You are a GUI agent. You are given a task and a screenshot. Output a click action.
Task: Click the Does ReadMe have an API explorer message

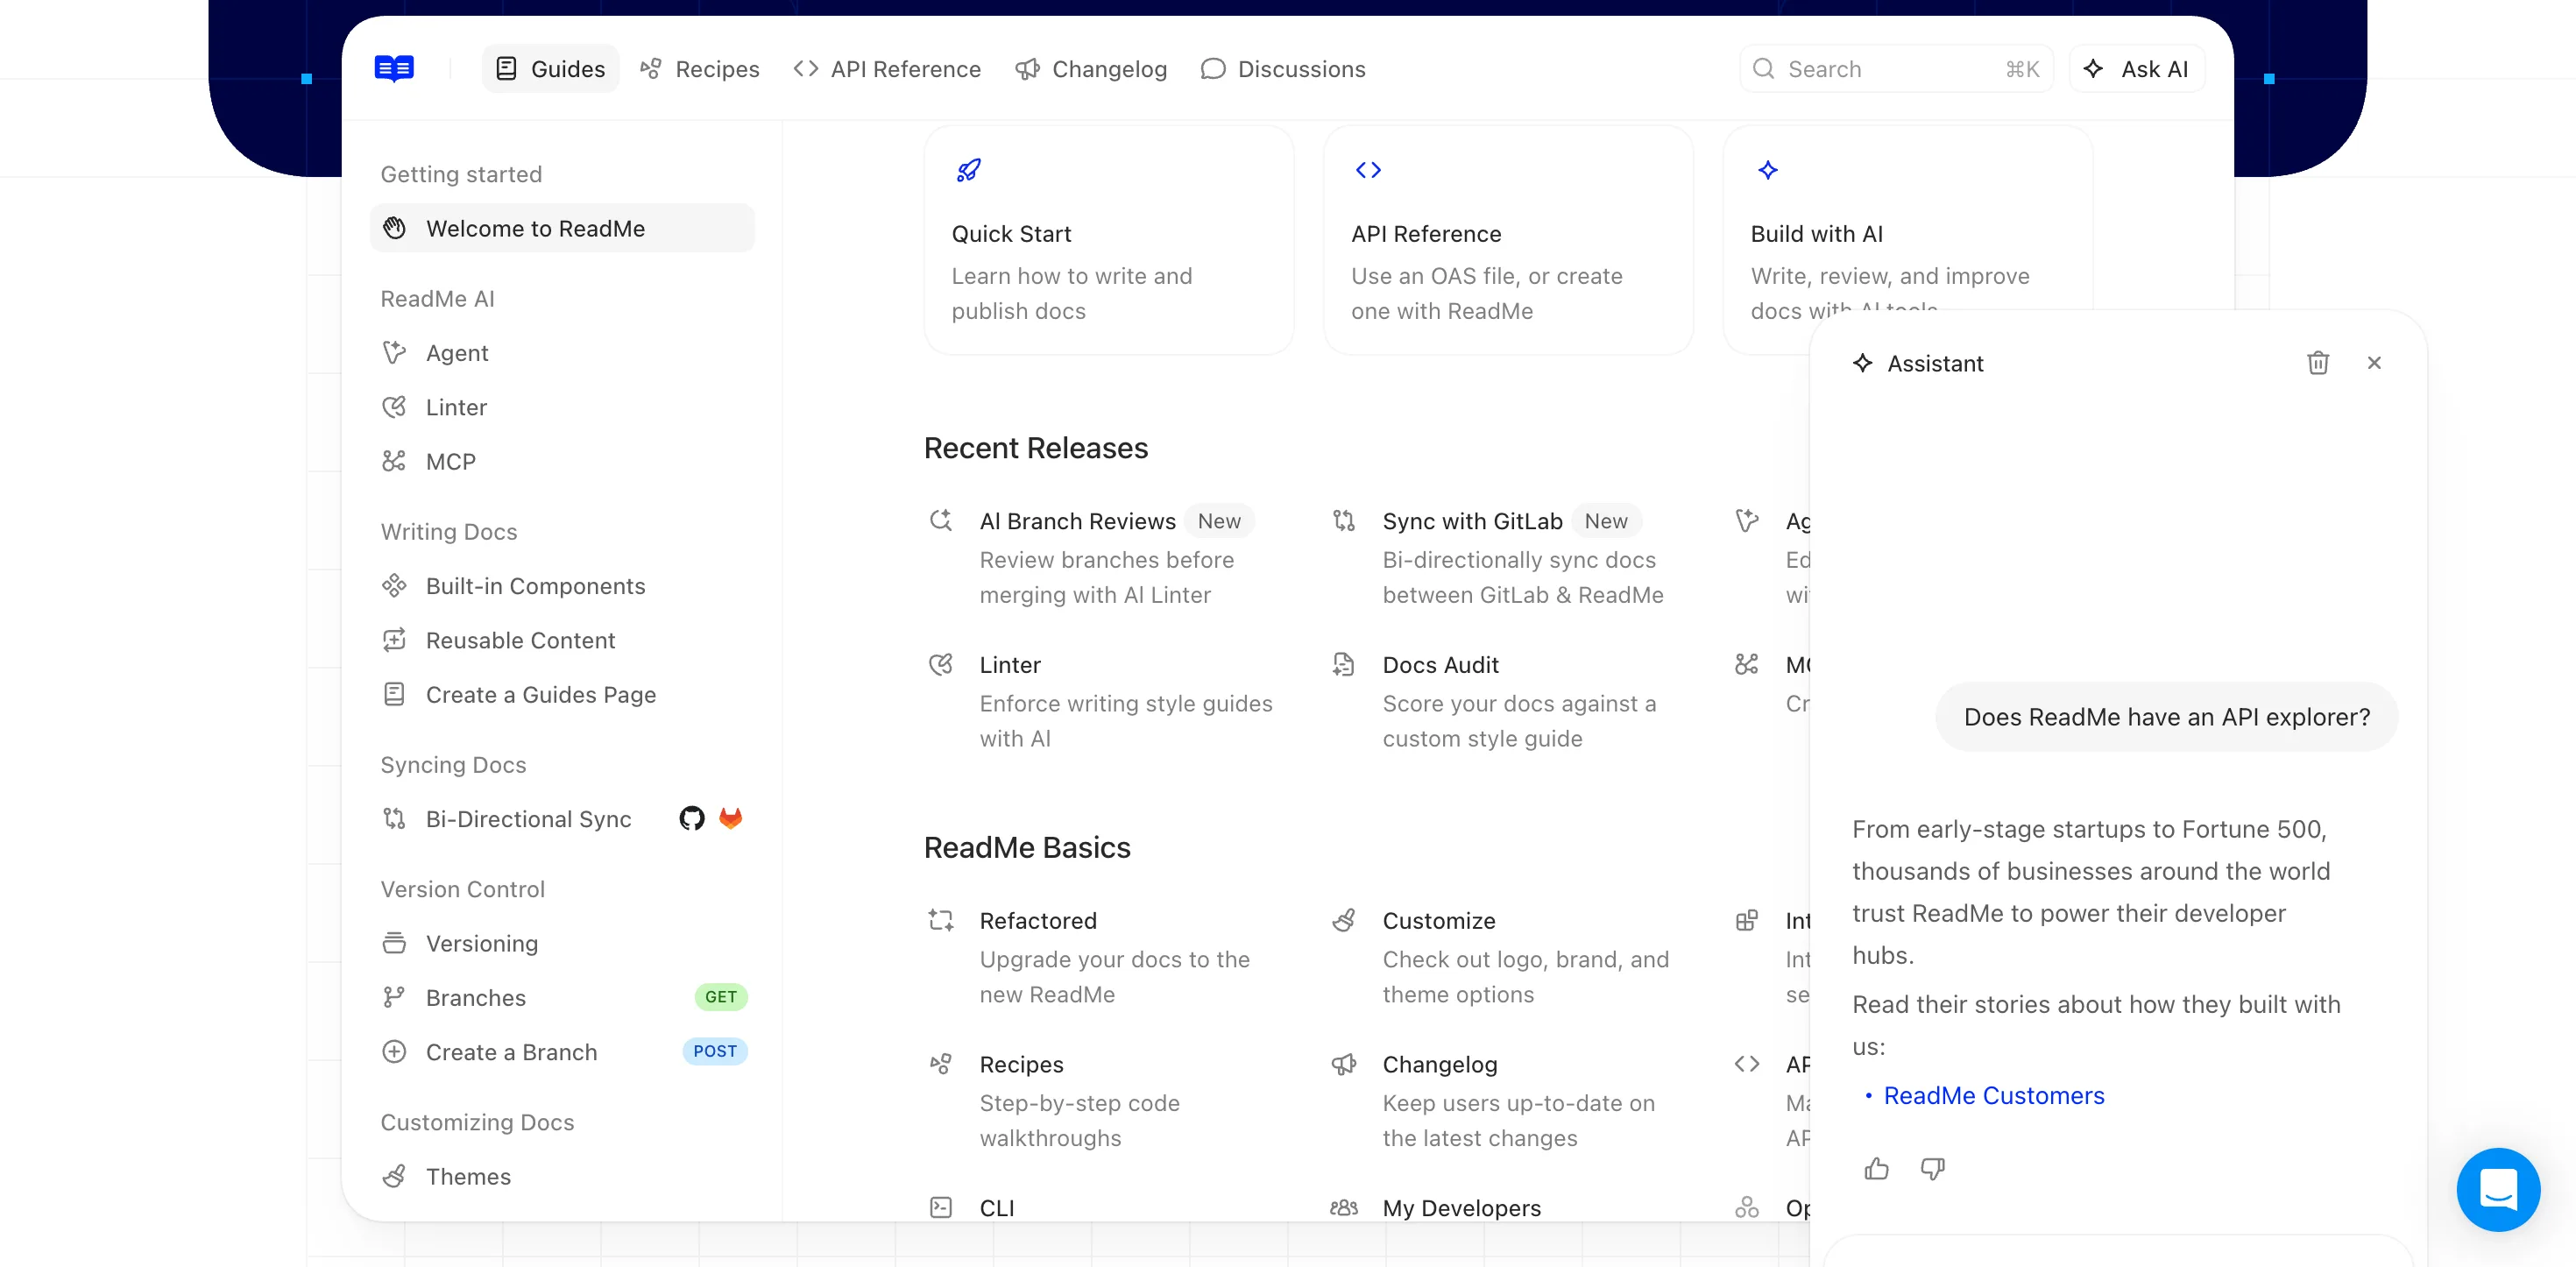point(2166,716)
